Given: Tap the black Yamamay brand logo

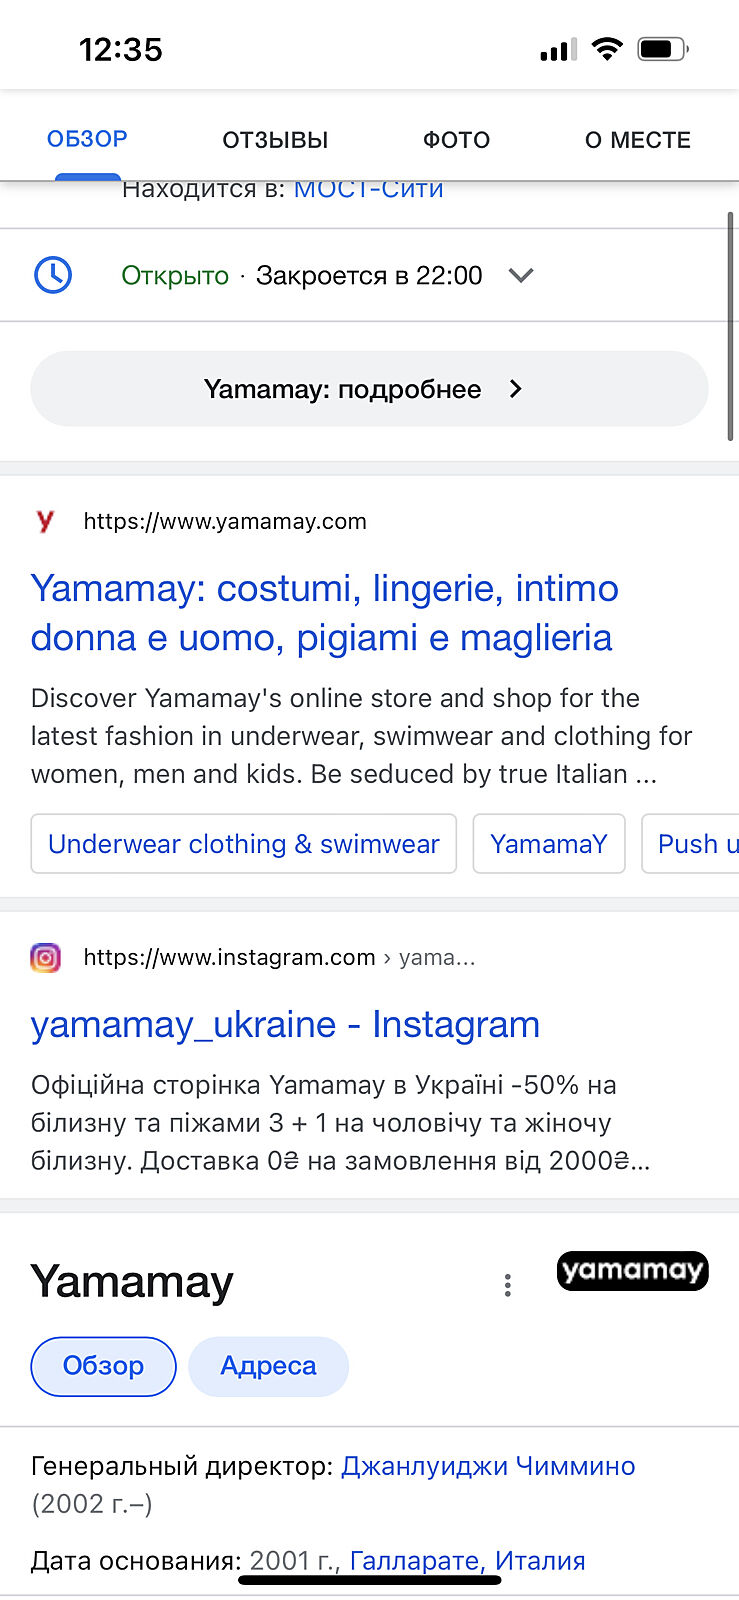Looking at the screenshot, I should point(632,1271).
